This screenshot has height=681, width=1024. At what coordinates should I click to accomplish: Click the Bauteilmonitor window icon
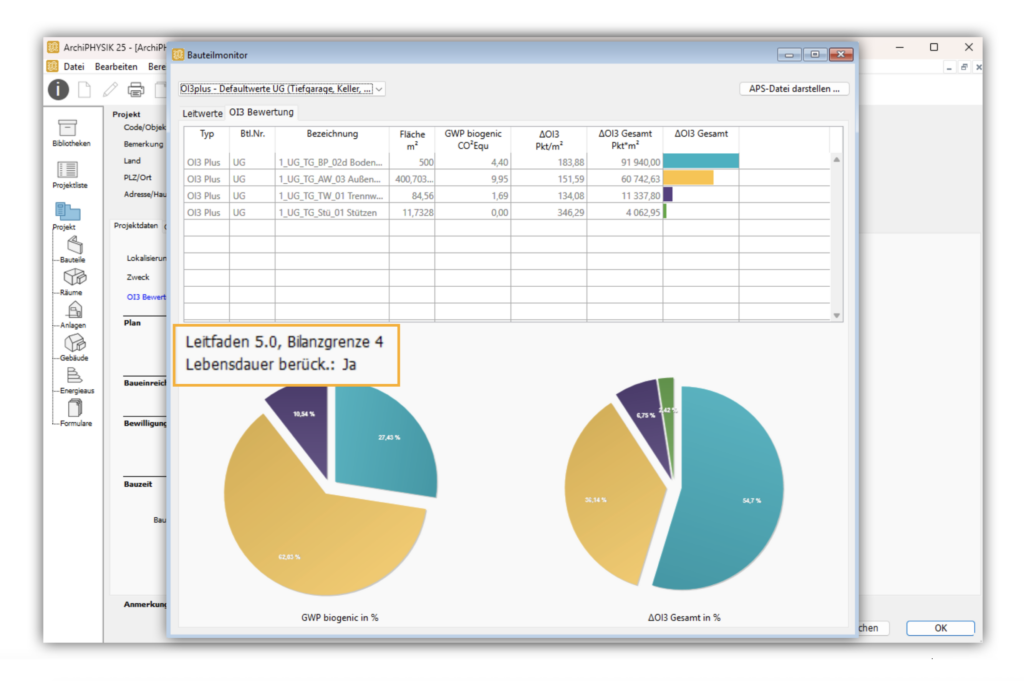[178, 55]
